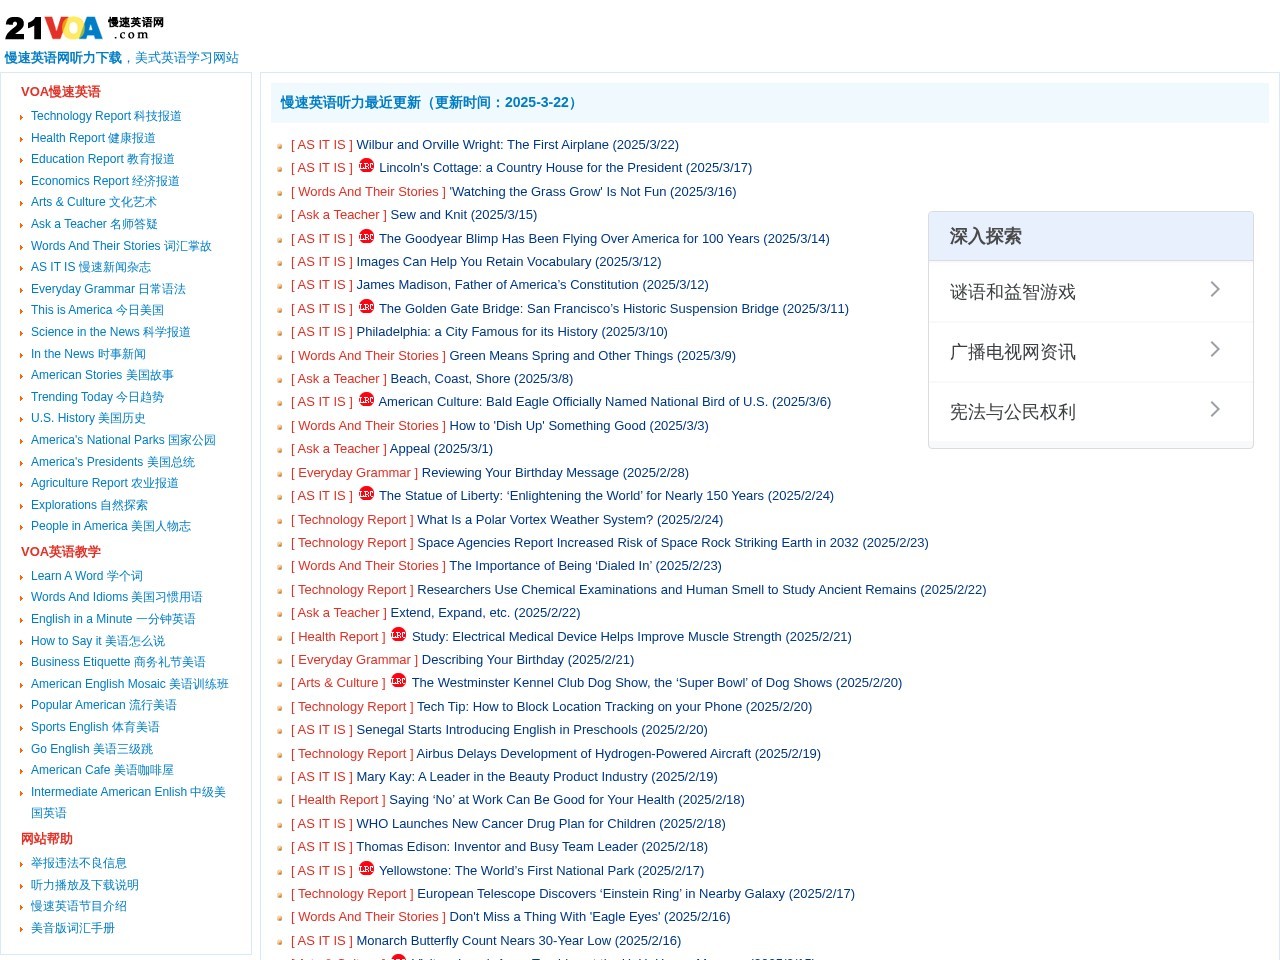Viewport: 1280px width, 960px height.
Task: Click LRC icon next to Goodyear Blimp article
Action: (x=366, y=237)
